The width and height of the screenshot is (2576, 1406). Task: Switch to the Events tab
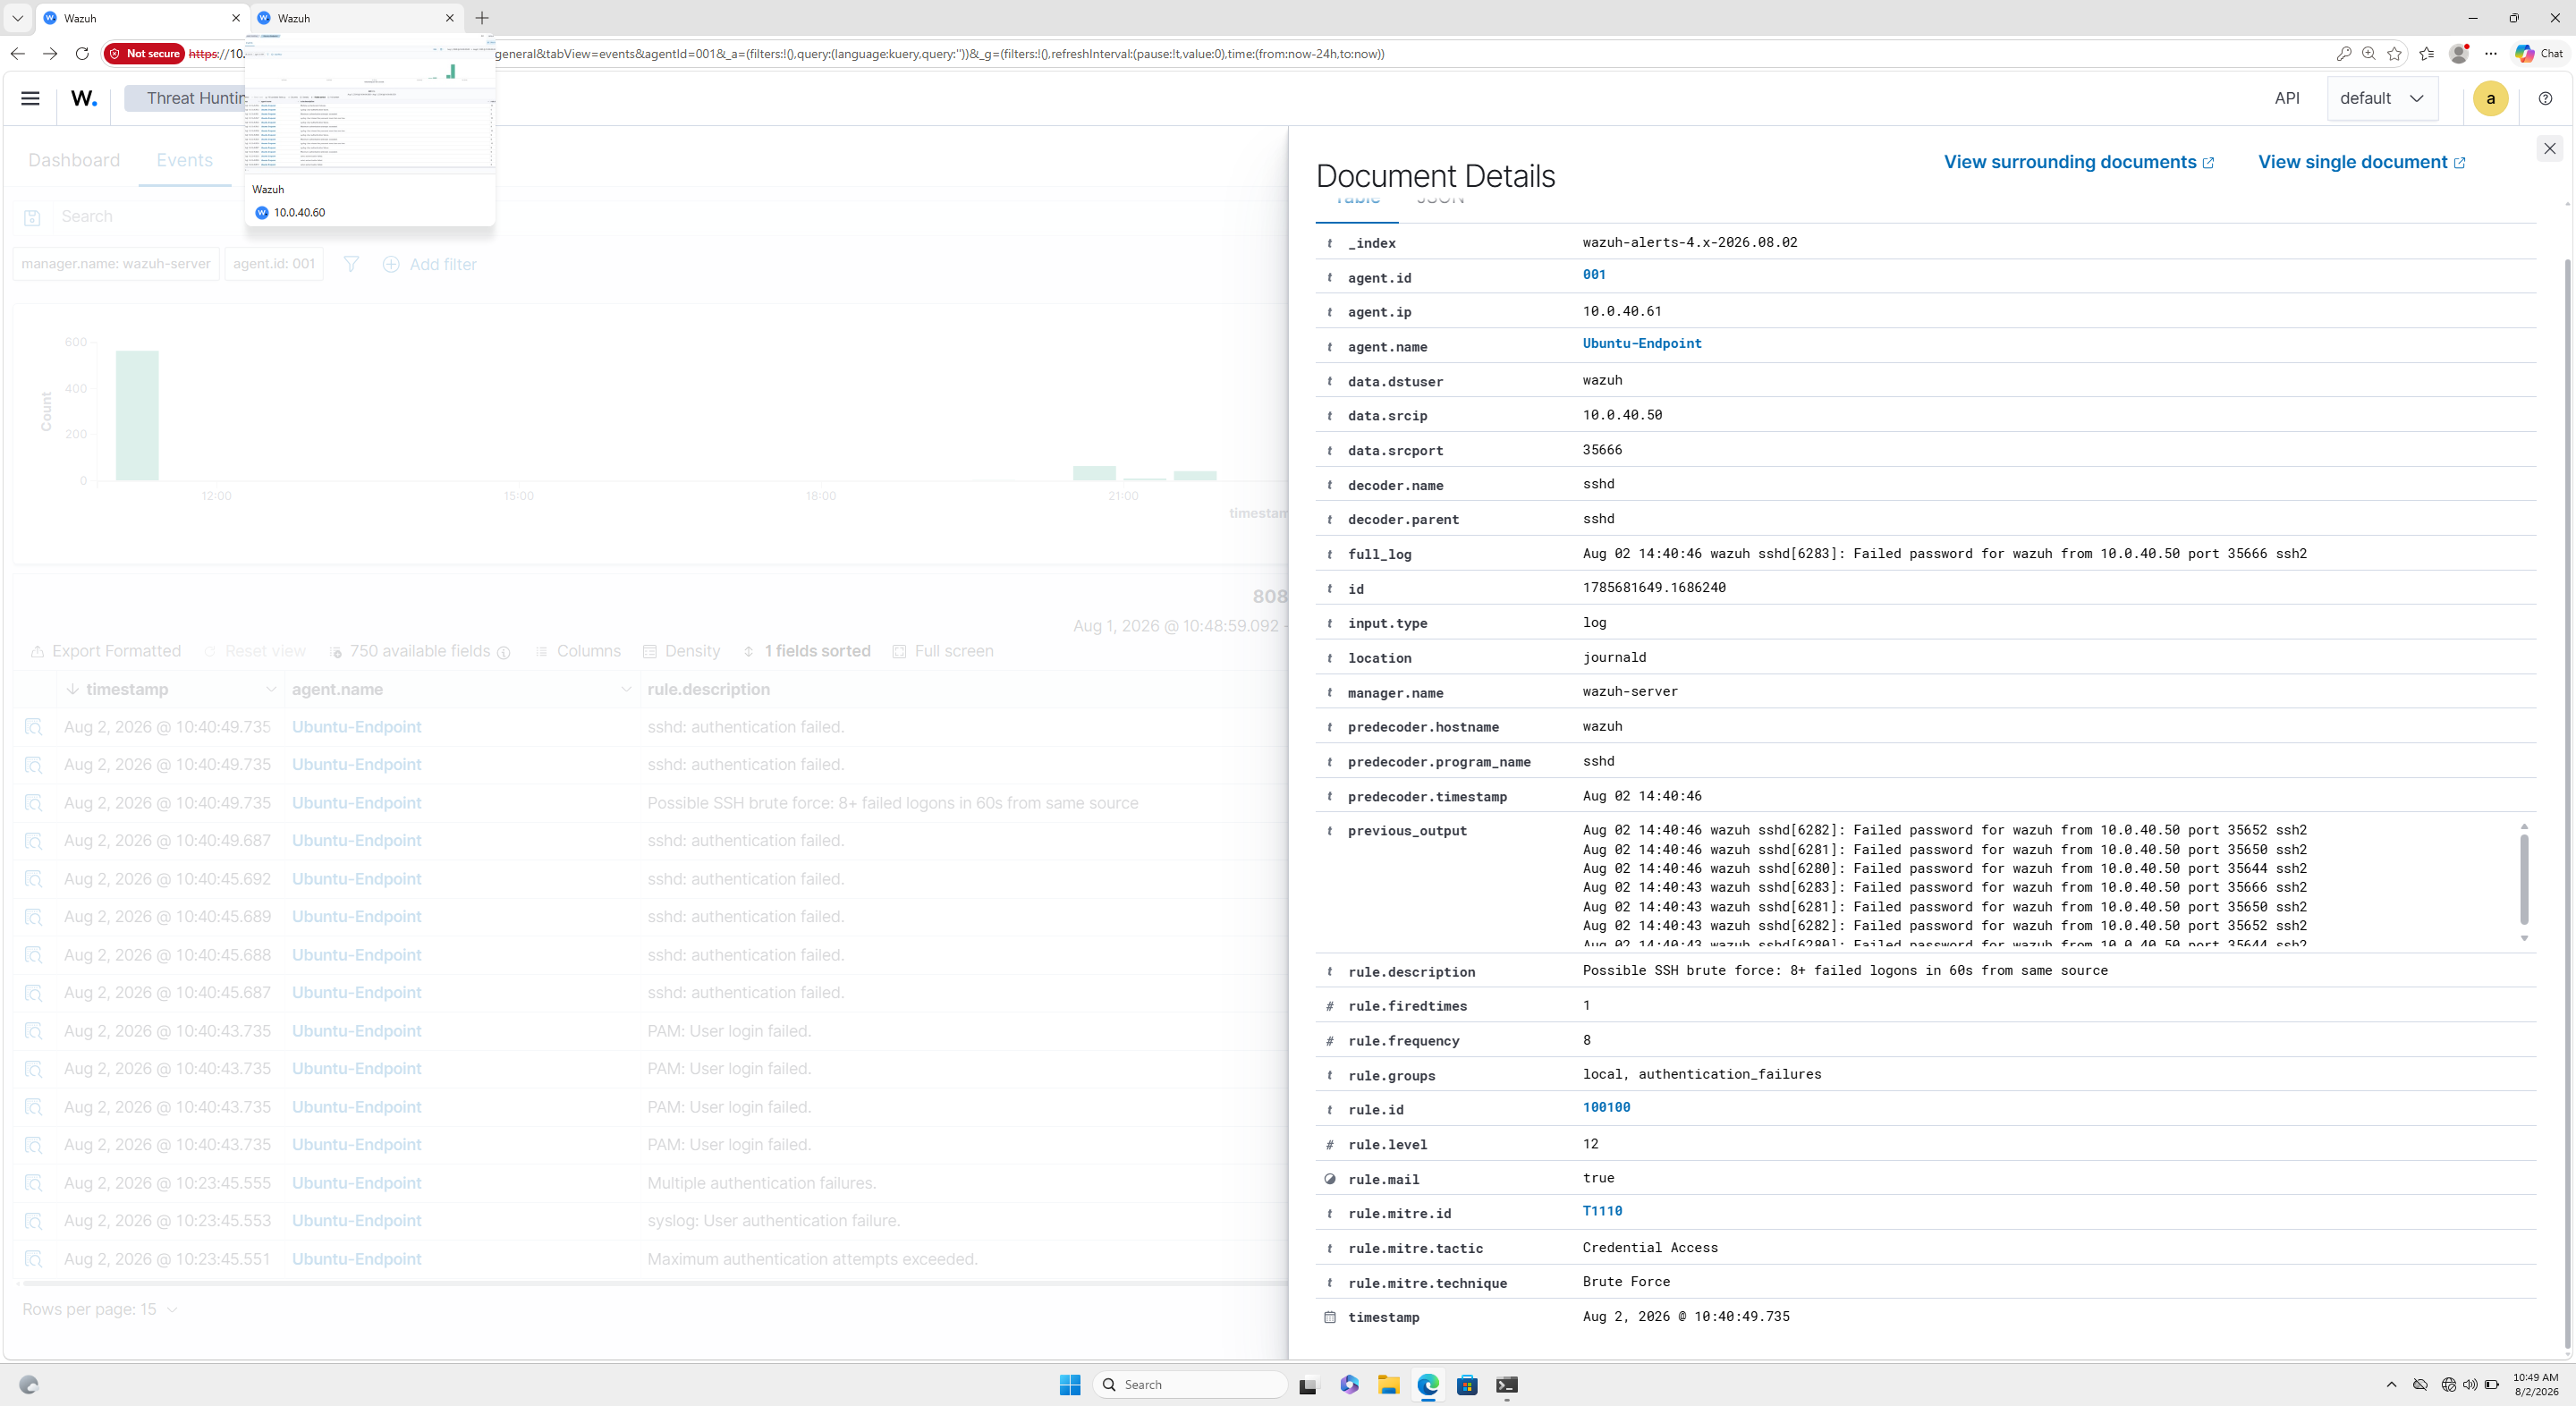click(185, 160)
